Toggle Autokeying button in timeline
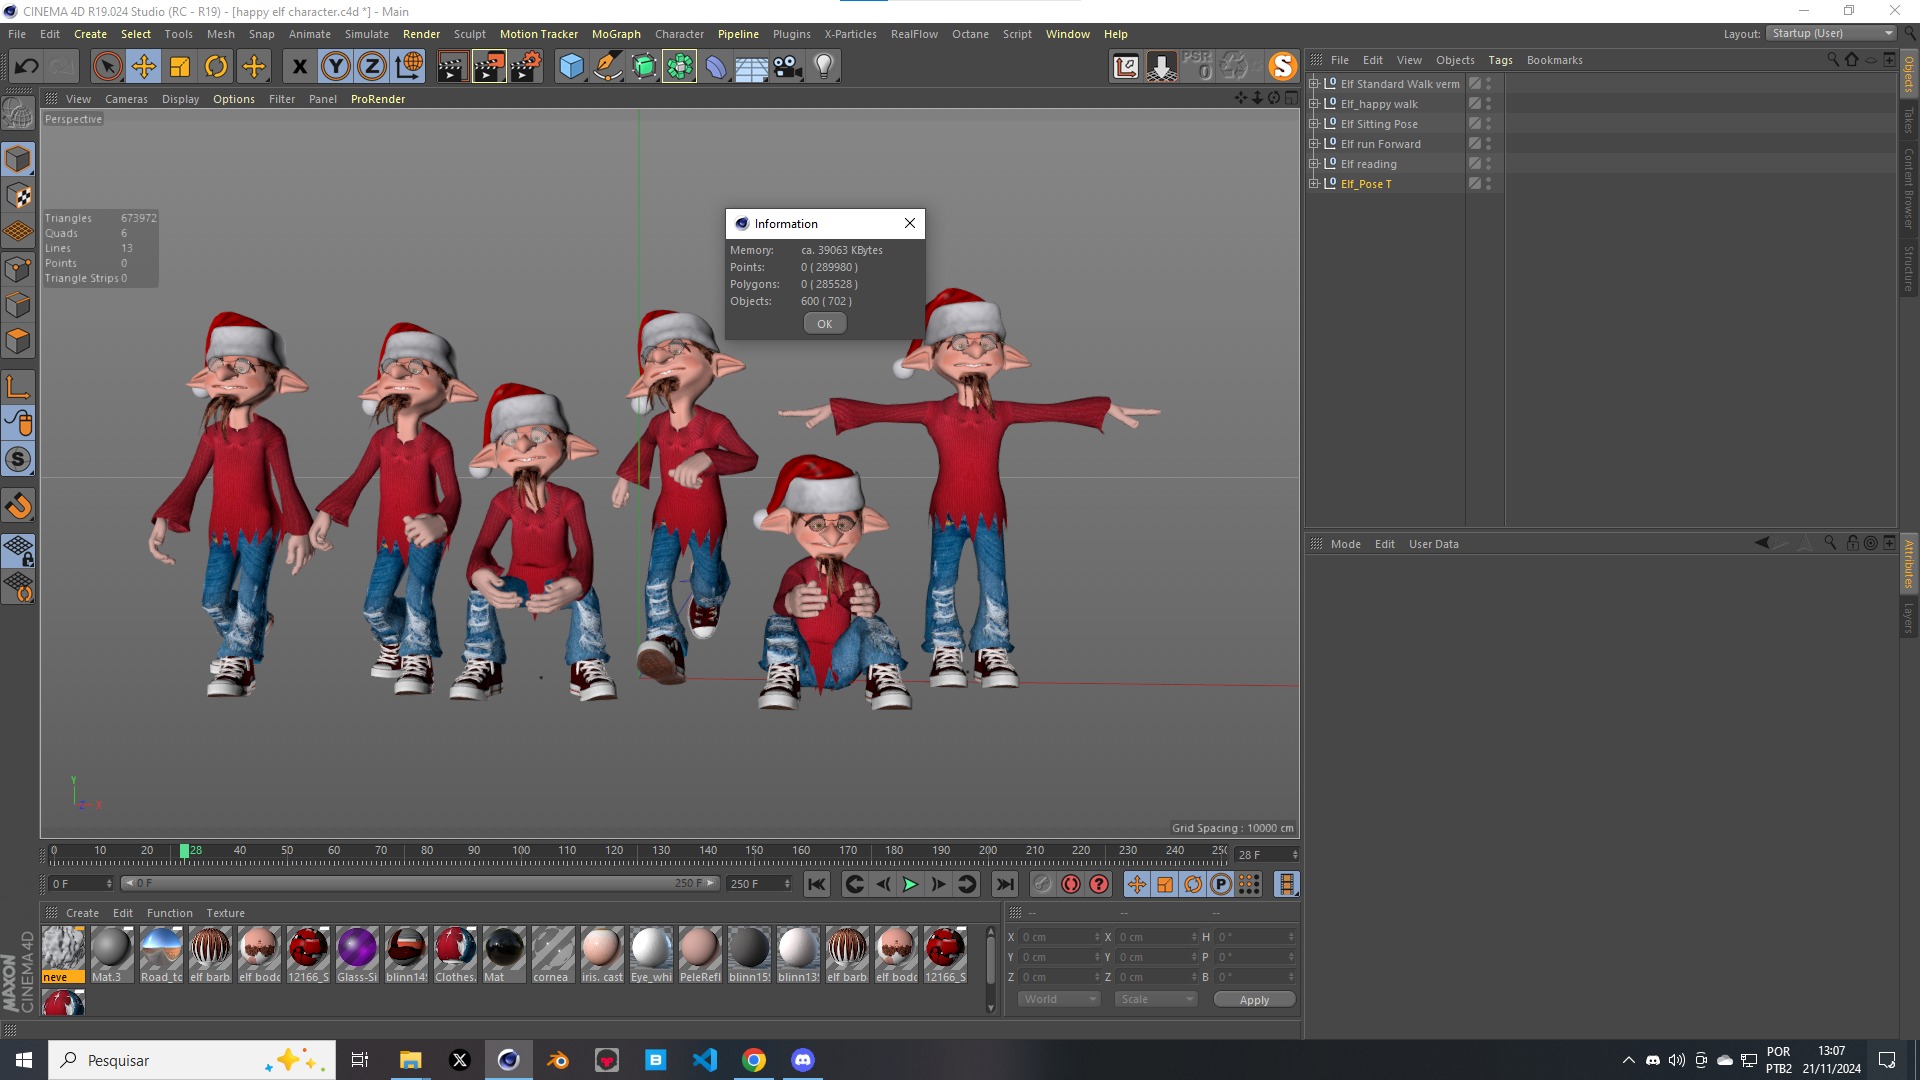 click(x=1071, y=884)
